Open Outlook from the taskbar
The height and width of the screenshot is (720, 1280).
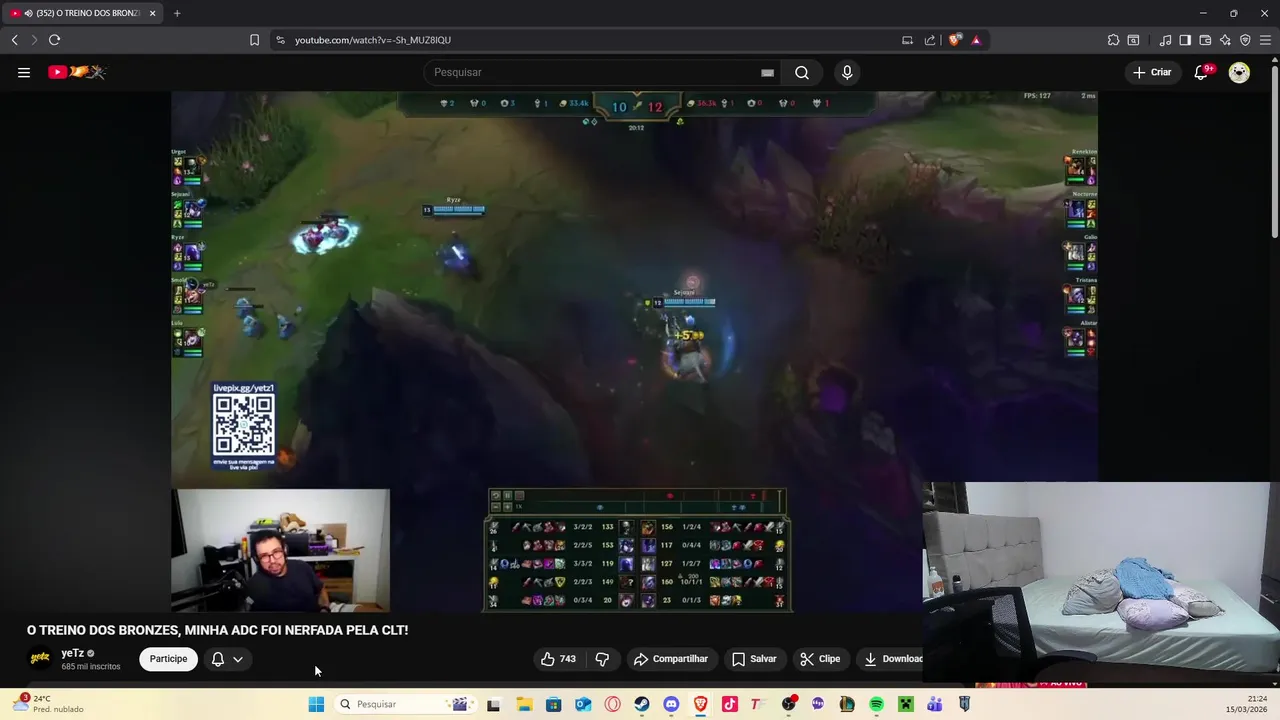(583, 704)
